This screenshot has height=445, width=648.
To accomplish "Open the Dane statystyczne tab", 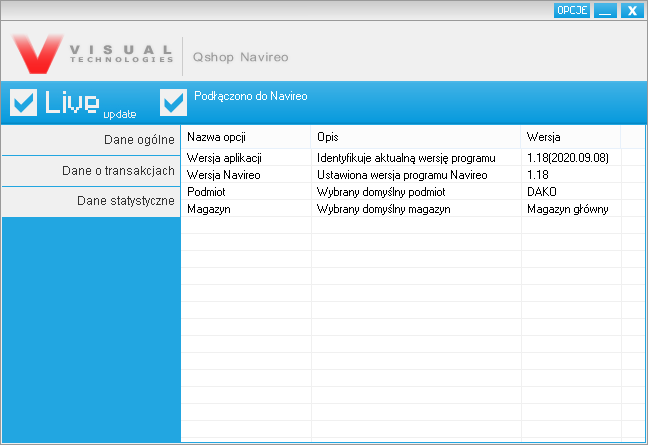I will pyautogui.click(x=91, y=201).
